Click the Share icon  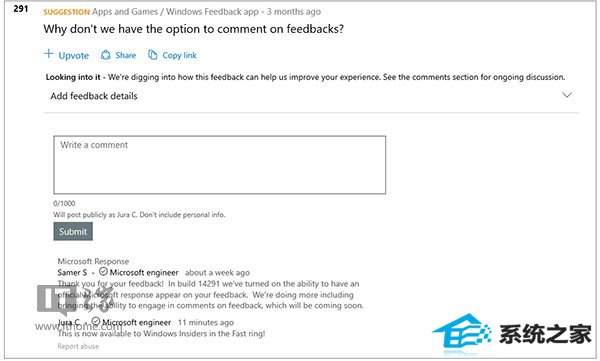point(106,55)
